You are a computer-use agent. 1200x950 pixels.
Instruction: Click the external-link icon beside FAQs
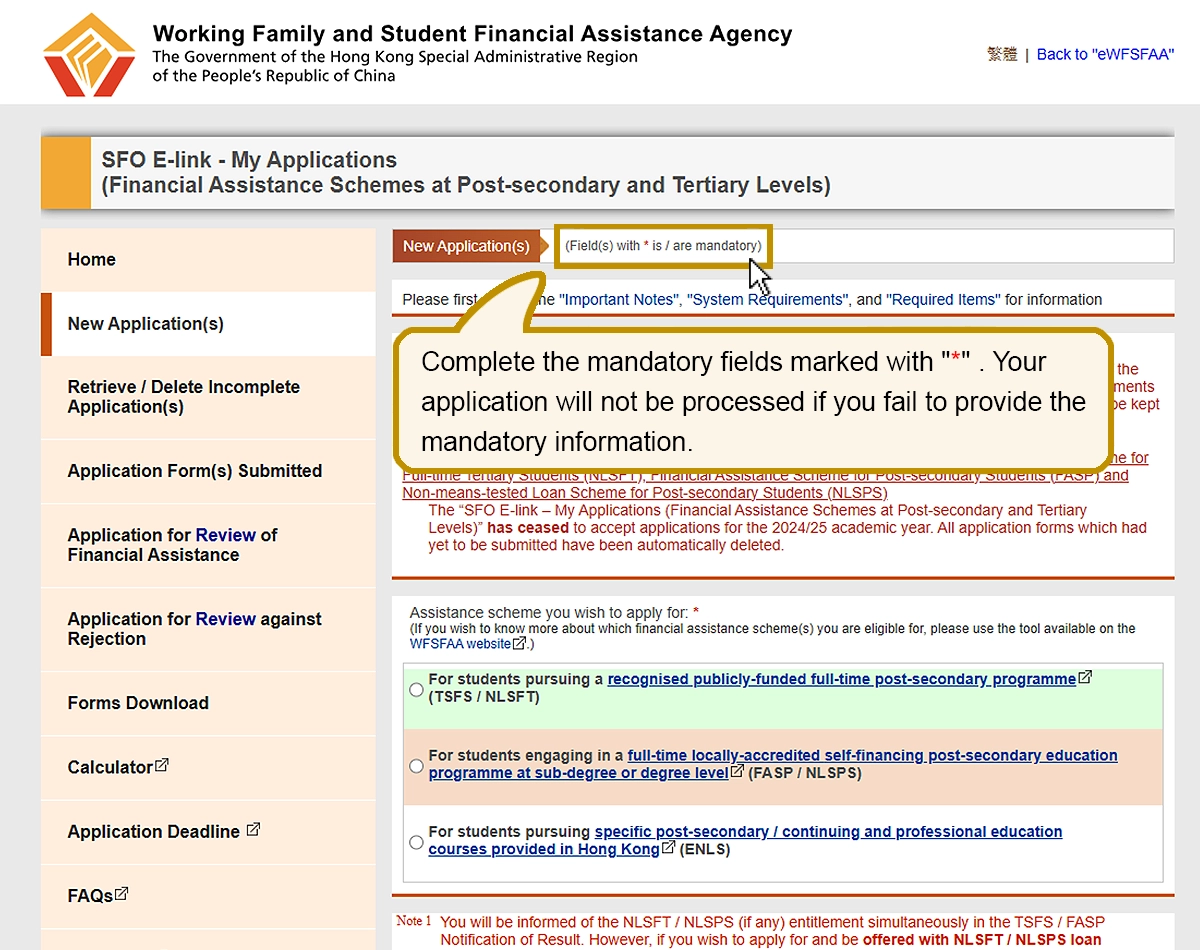point(122,894)
